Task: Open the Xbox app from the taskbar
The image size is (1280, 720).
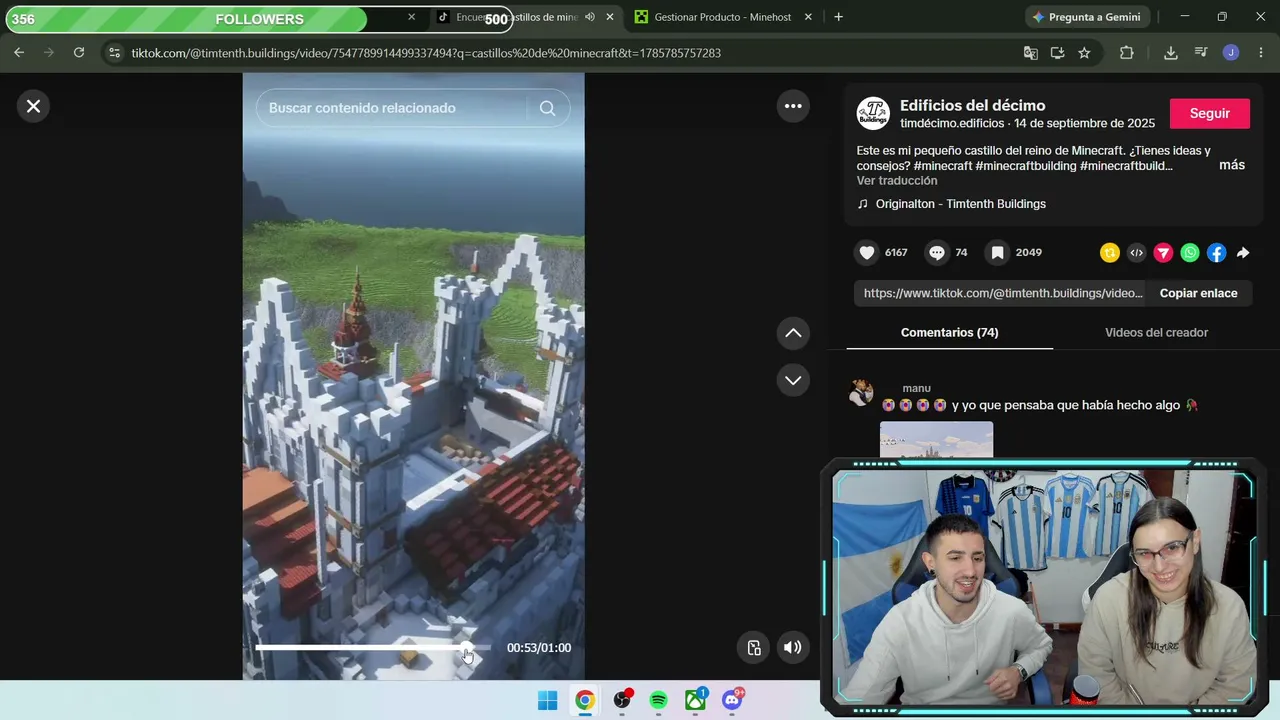Action: (695, 700)
